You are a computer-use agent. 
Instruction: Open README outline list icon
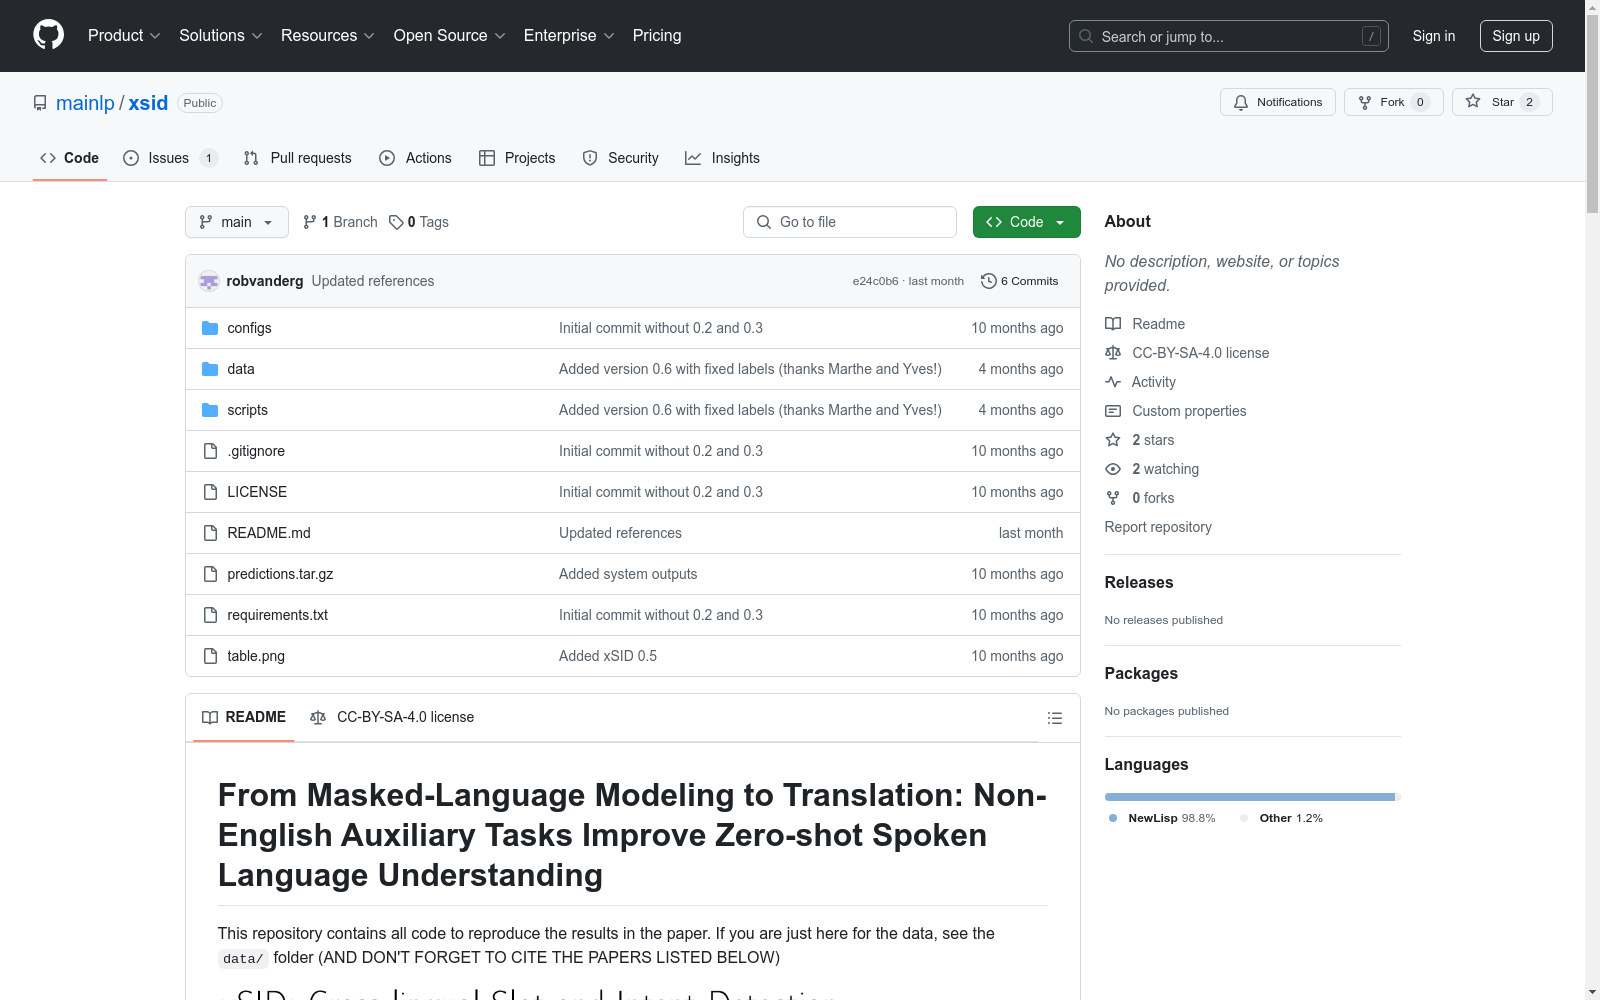pos(1054,718)
